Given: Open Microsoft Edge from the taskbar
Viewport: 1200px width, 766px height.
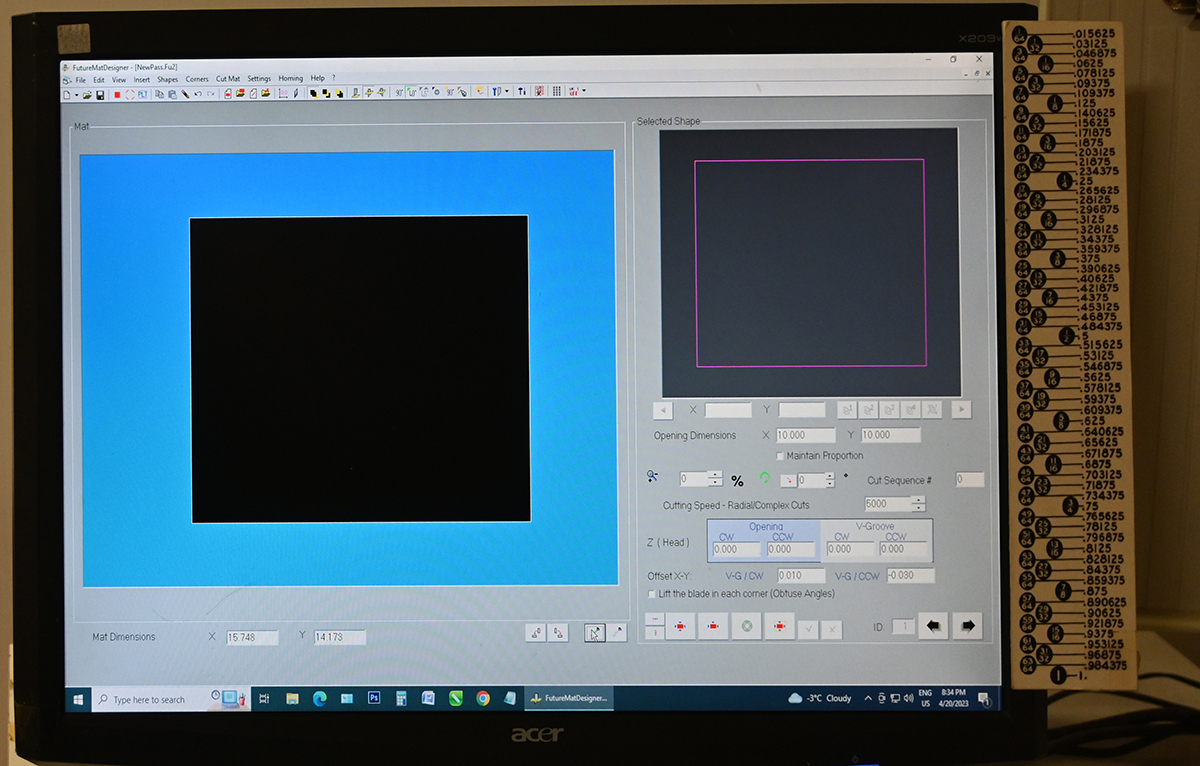Looking at the screenshot, I should (320, 698).
